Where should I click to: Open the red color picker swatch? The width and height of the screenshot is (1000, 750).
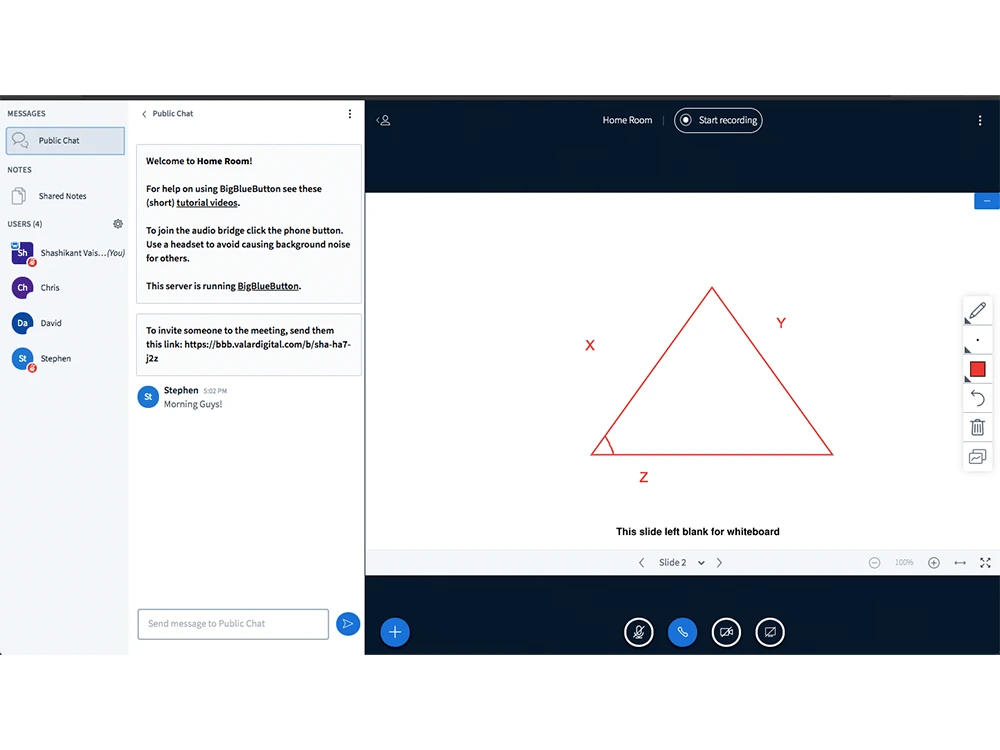pos(977,369)
